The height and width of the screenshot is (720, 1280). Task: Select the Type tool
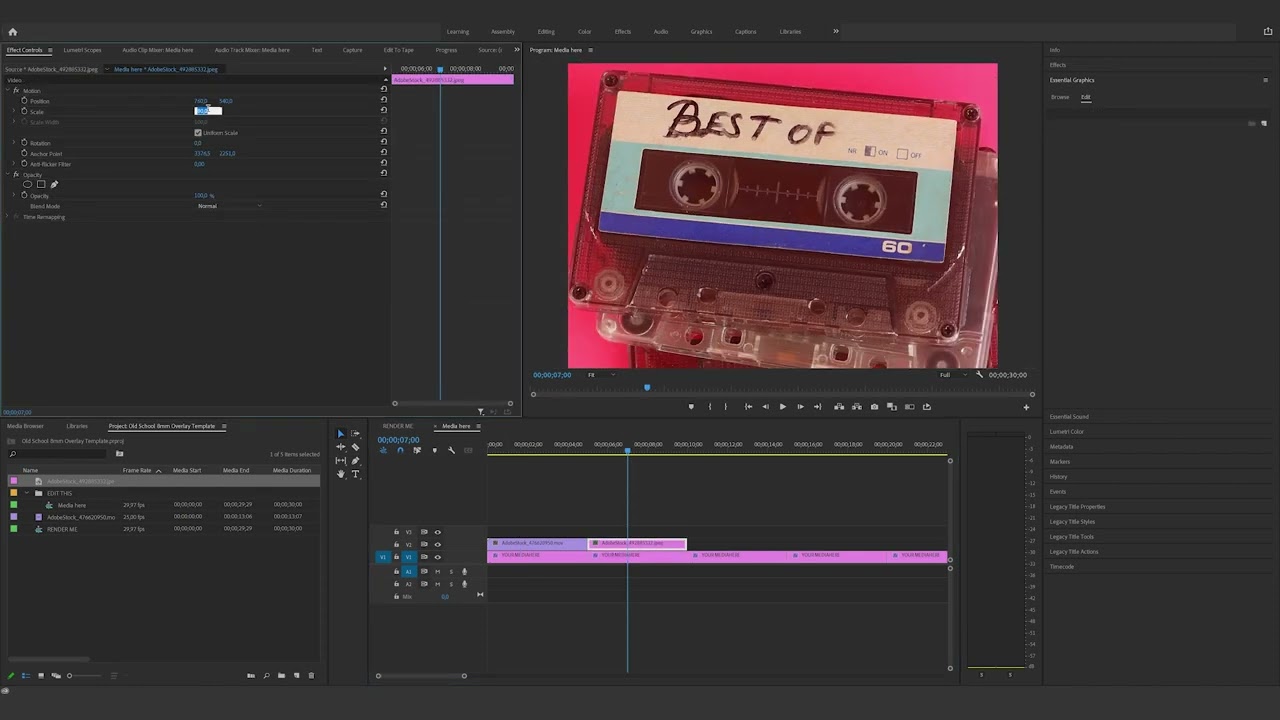pos(355,474)
